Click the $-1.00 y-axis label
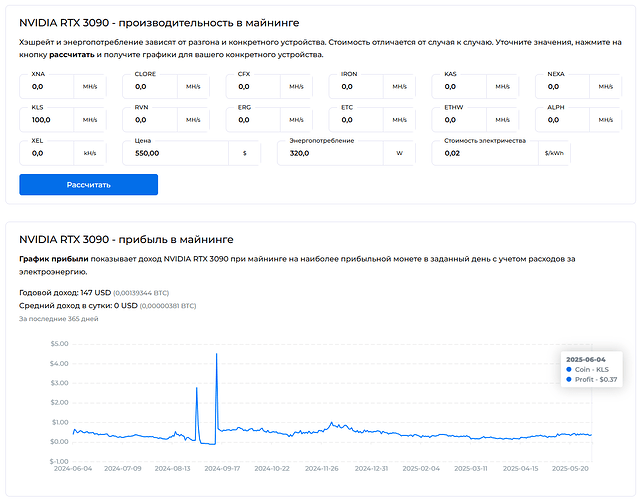 [x=59, y=461]
